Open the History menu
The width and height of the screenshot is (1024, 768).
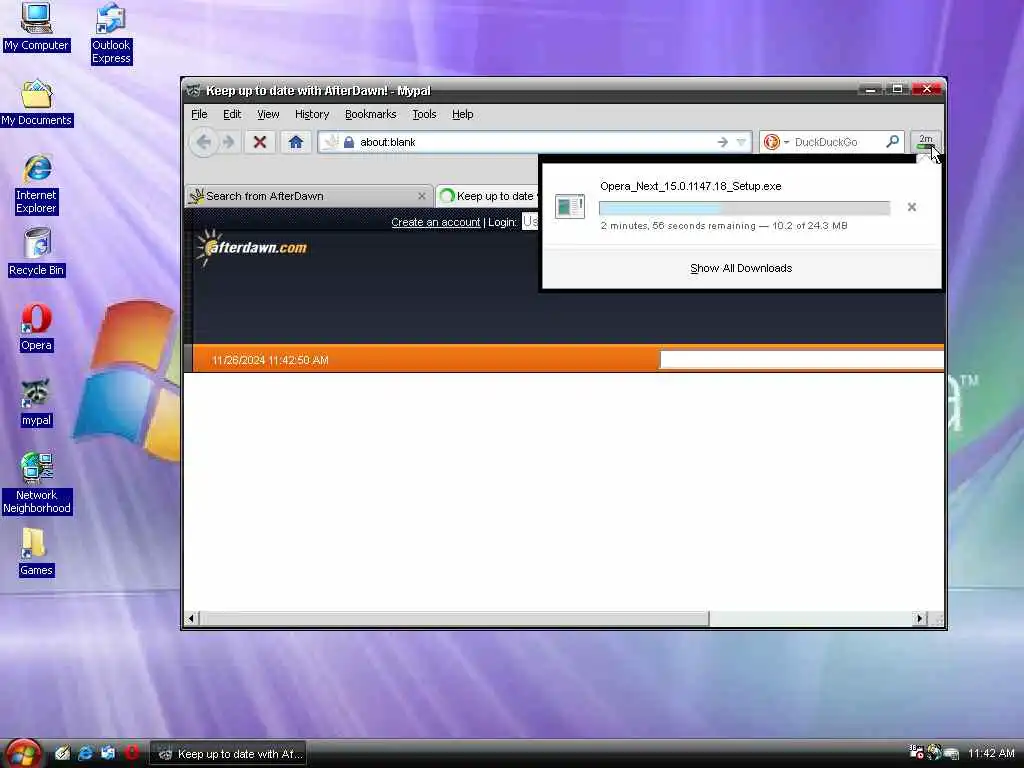tap(312, 114)
